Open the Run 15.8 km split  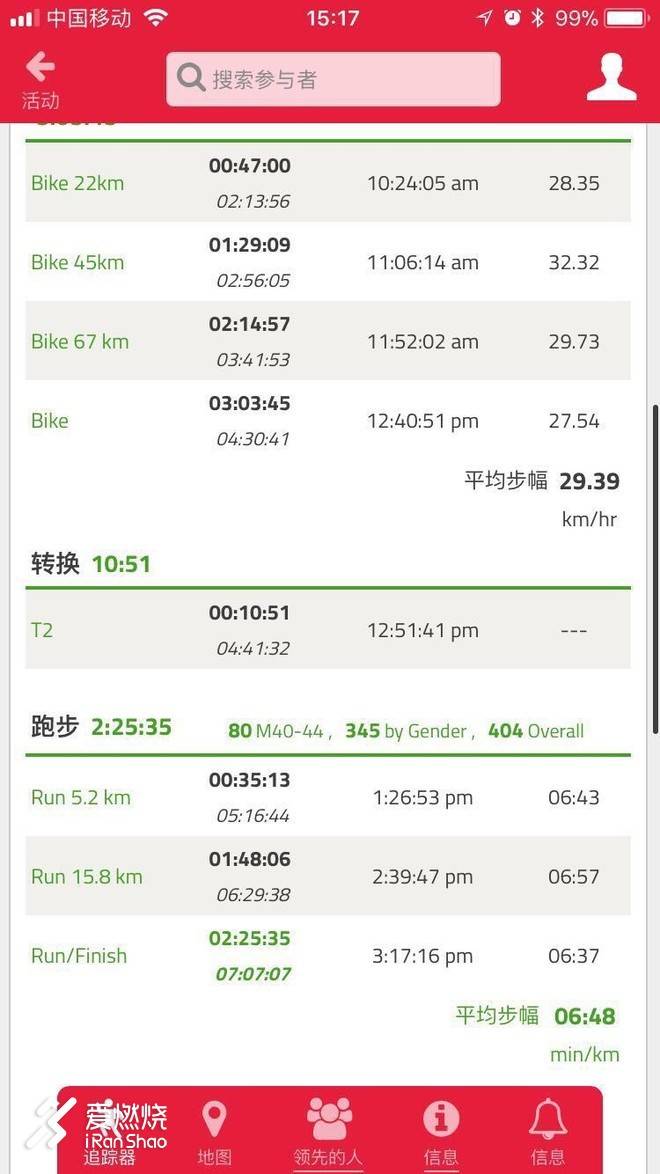[x=330, y=875]
